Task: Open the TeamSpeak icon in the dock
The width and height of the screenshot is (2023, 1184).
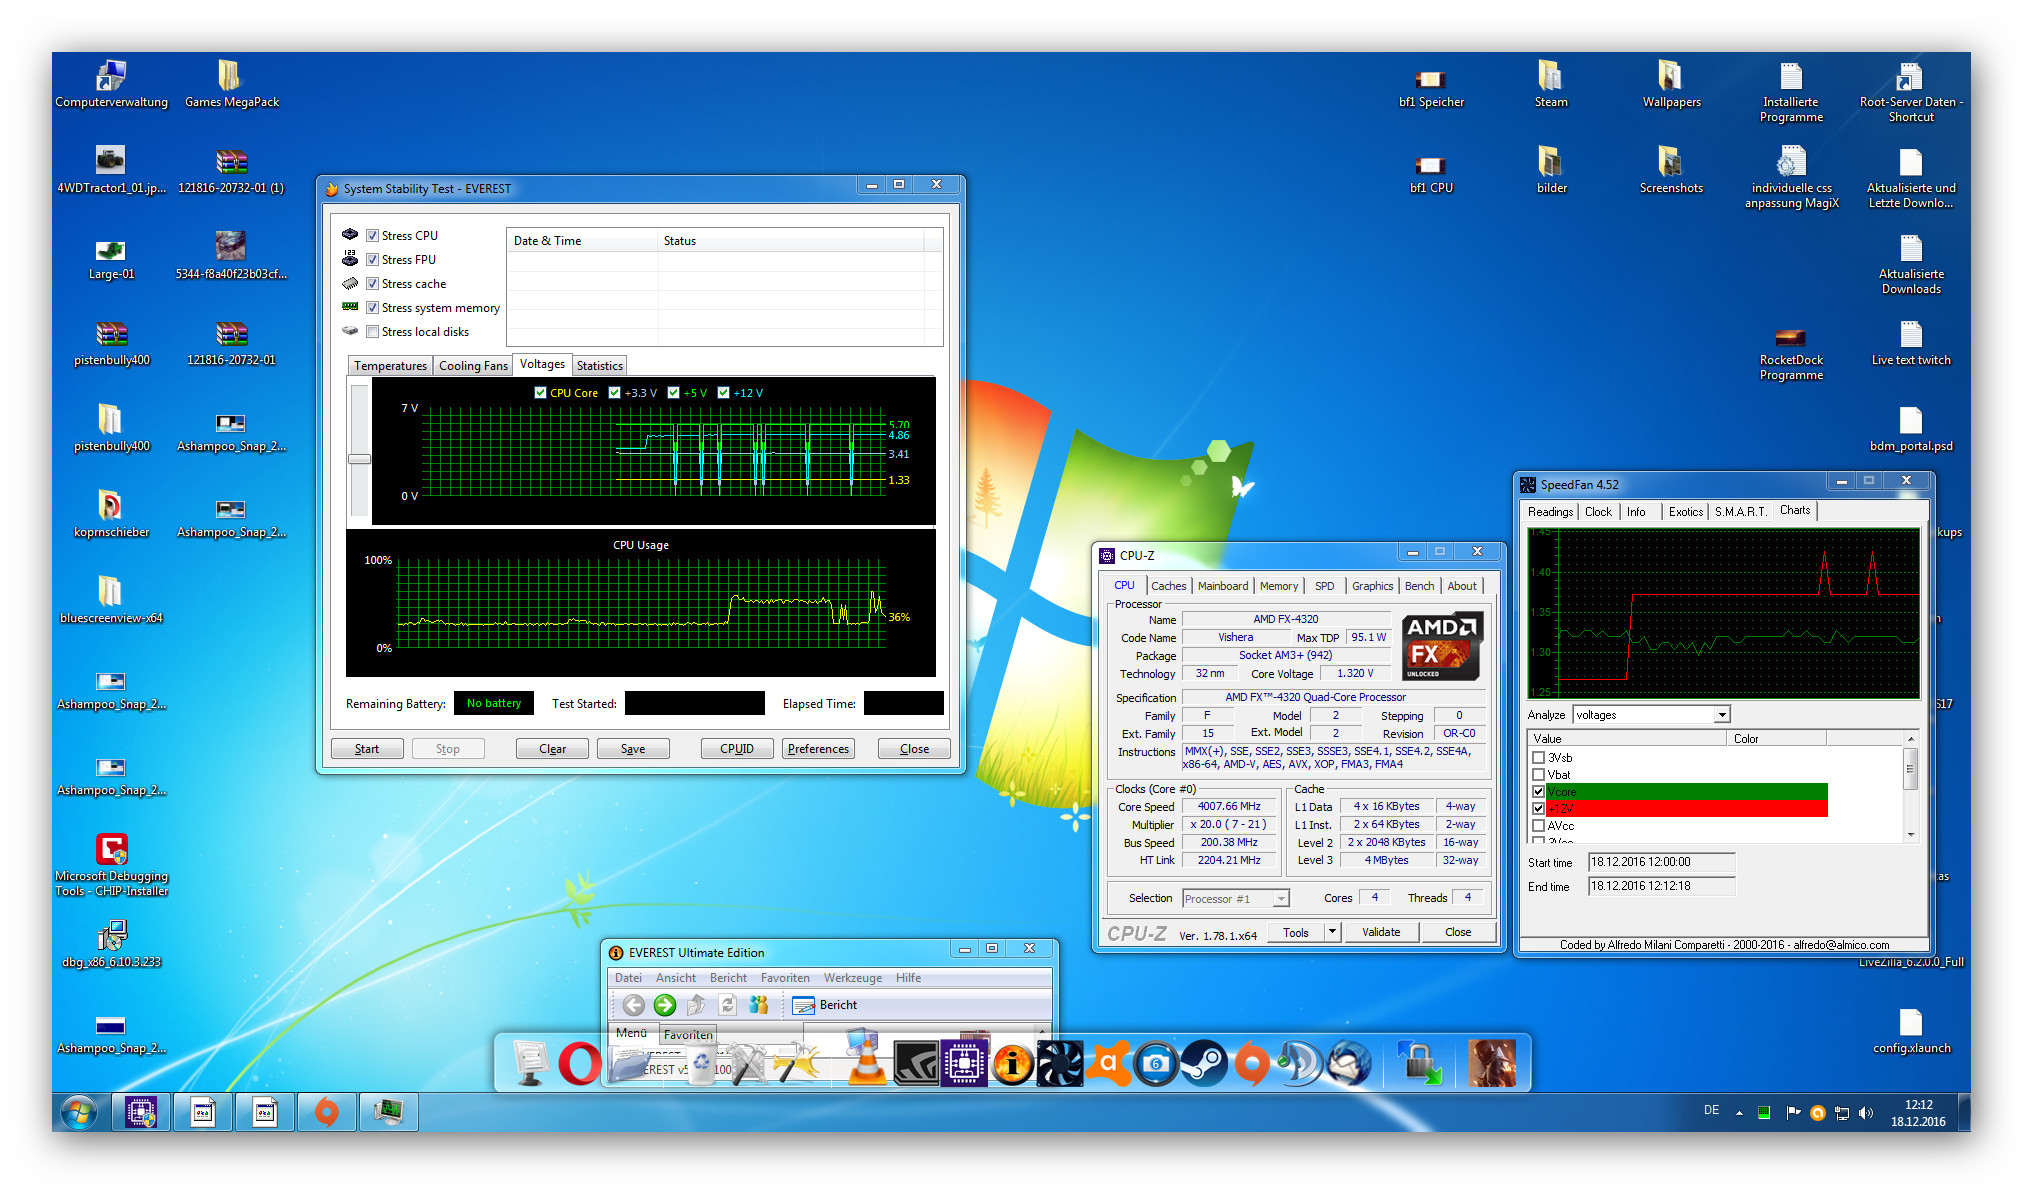Action: [1299, 1064]
